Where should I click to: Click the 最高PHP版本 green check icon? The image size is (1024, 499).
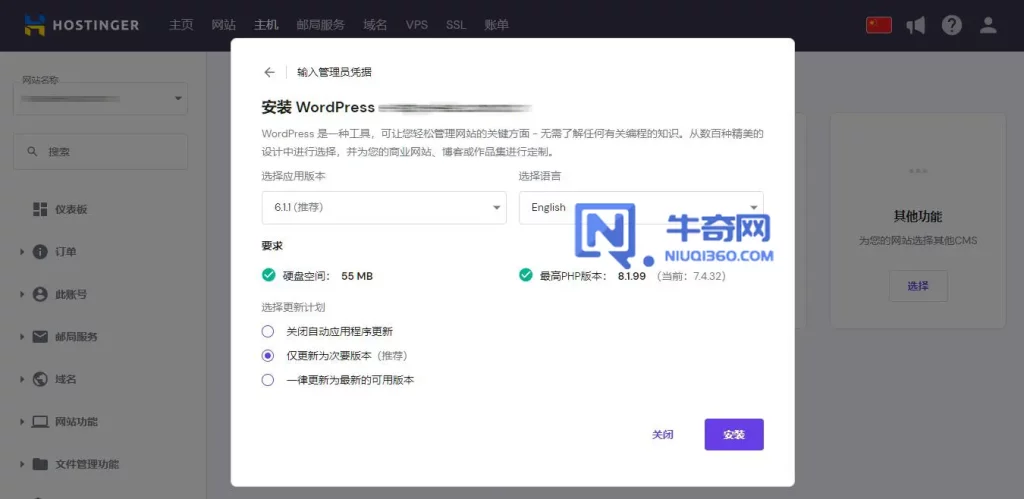coord(526,275)
